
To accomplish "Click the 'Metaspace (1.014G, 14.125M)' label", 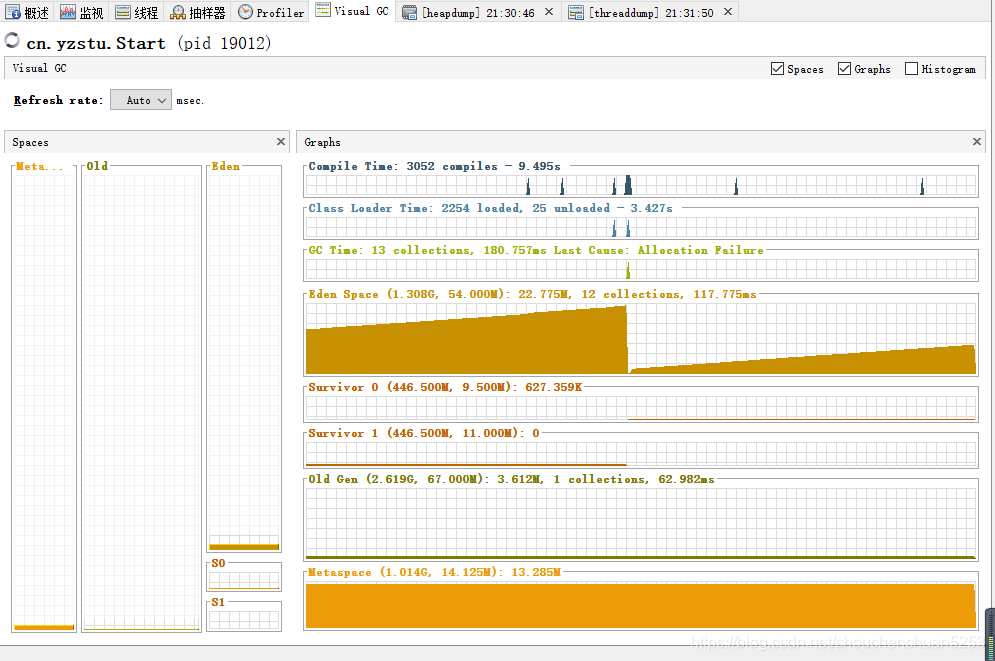I will point(435,572).
